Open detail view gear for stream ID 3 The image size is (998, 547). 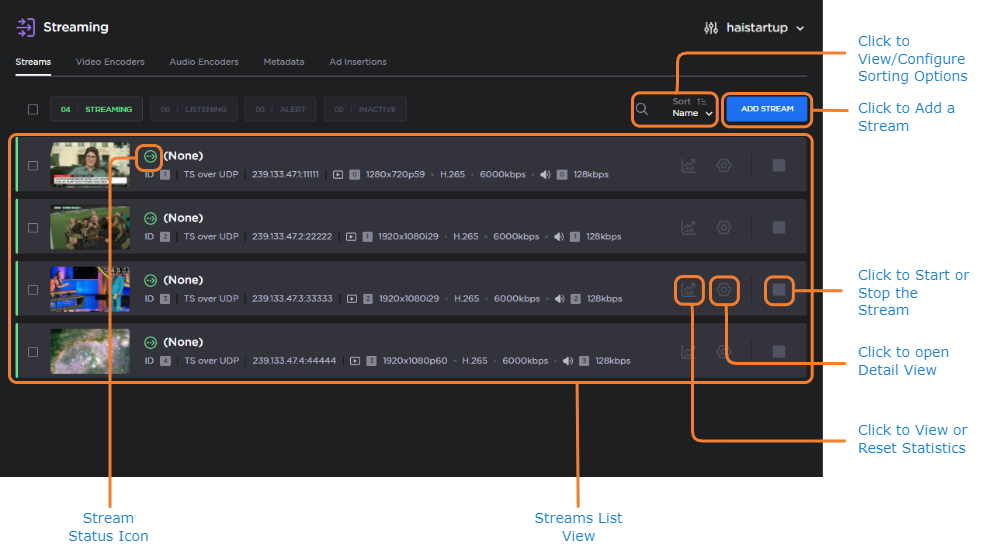pos(724,290)
